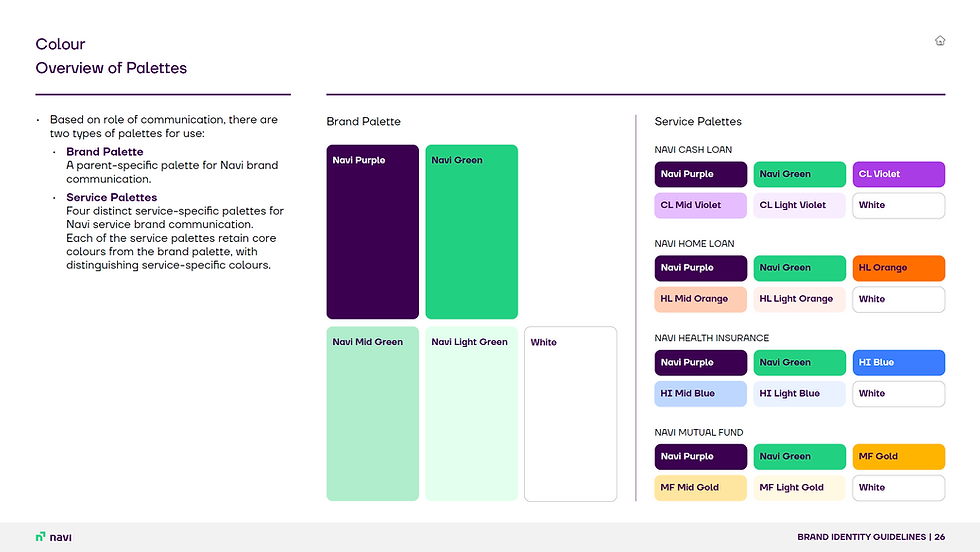Image resolution: width=980 pixels, height=552 pixels.
Task: Click the home icon at top right
Action: 940,41
